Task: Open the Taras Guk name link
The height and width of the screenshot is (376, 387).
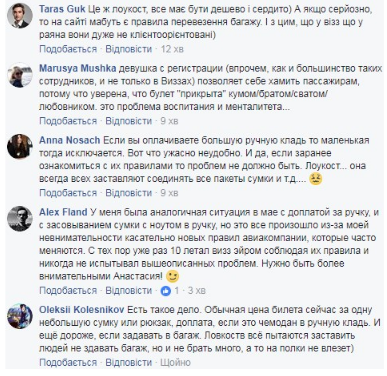Action: click(x=62, y=9)
